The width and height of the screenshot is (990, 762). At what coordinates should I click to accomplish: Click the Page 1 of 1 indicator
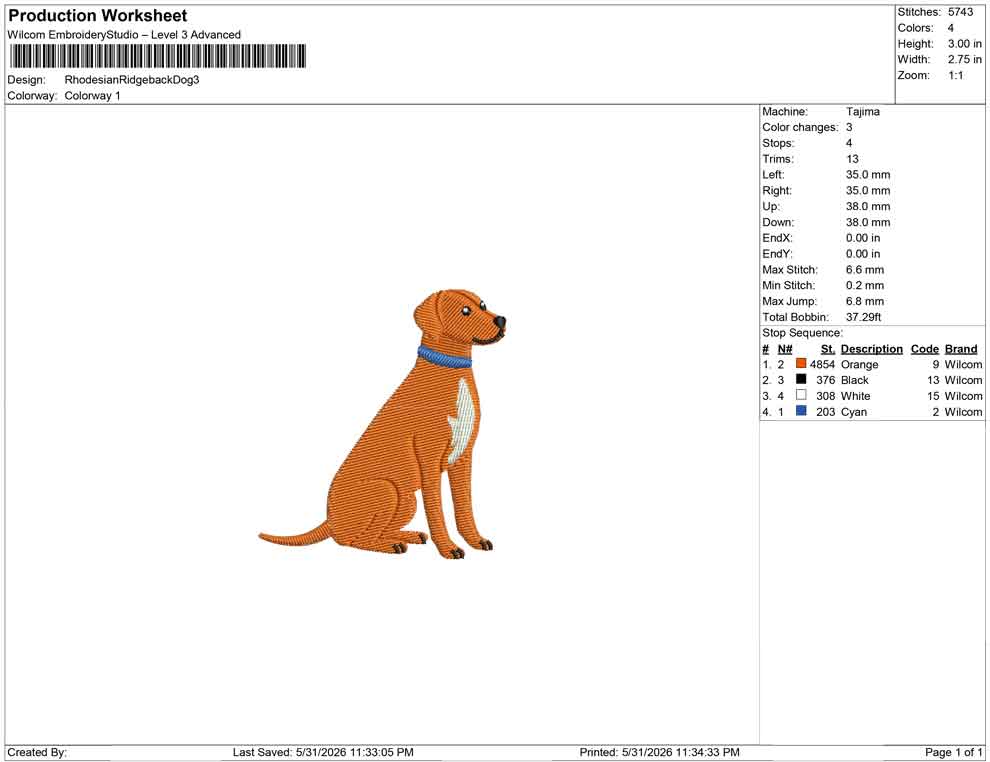[x=953, y=752]
